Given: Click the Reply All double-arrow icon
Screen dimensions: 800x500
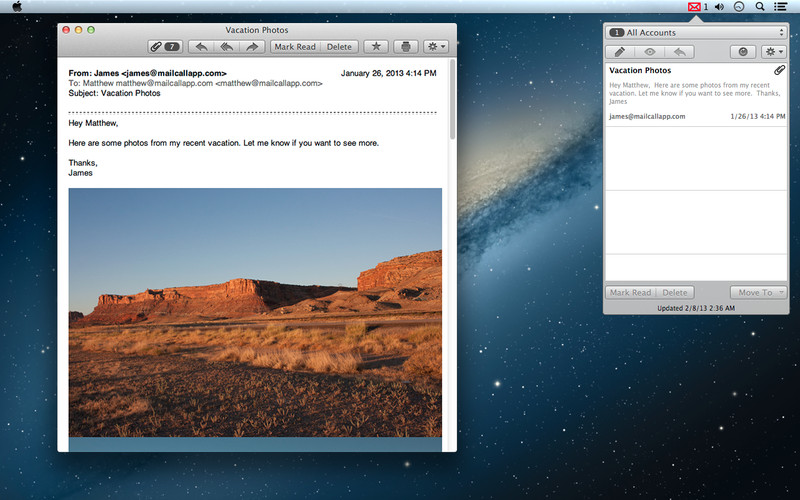Looking at the screenshot, I should point(227,46).
